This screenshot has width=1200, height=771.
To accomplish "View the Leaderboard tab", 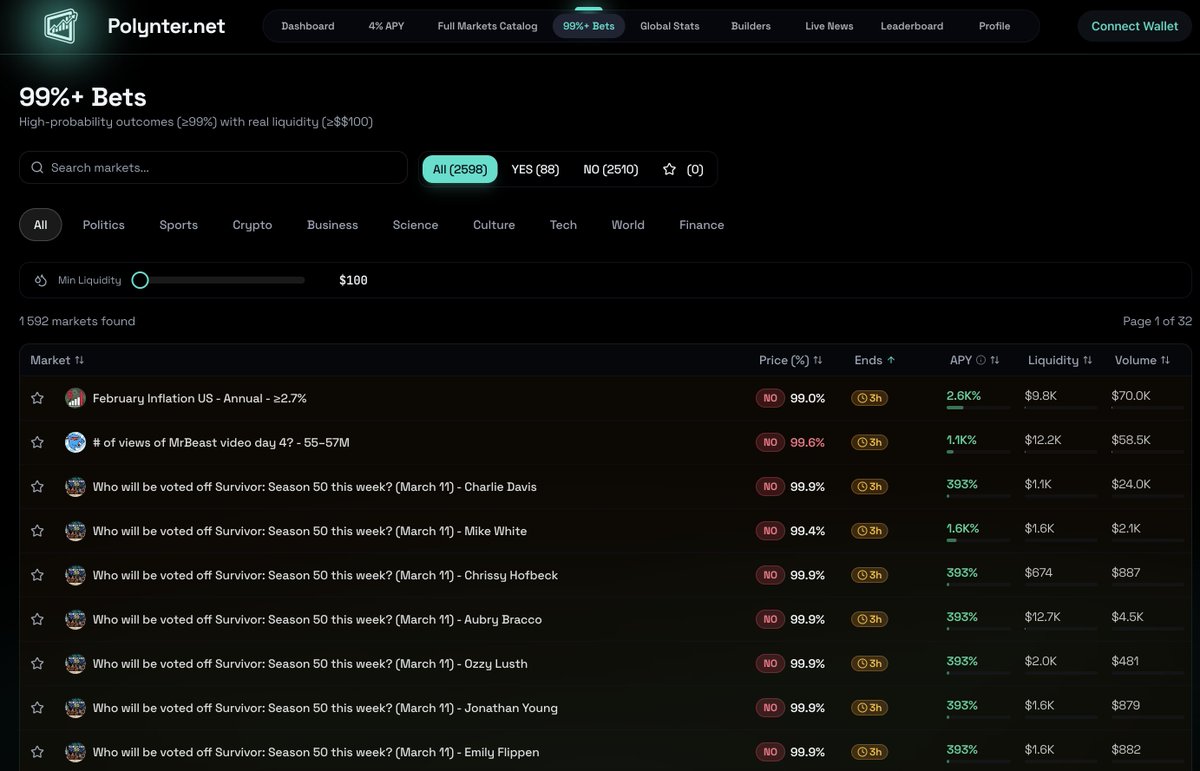I will pyautogui.click(x=912, y=26).
